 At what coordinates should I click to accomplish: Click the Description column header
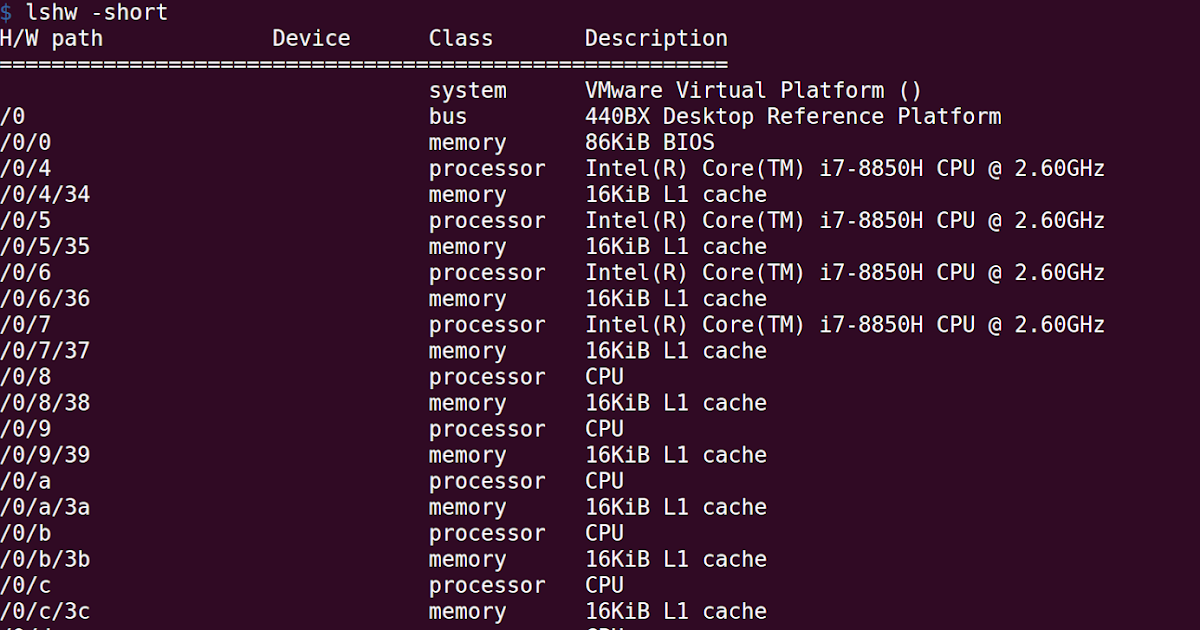pyautogui.click(x=656, y=38)
